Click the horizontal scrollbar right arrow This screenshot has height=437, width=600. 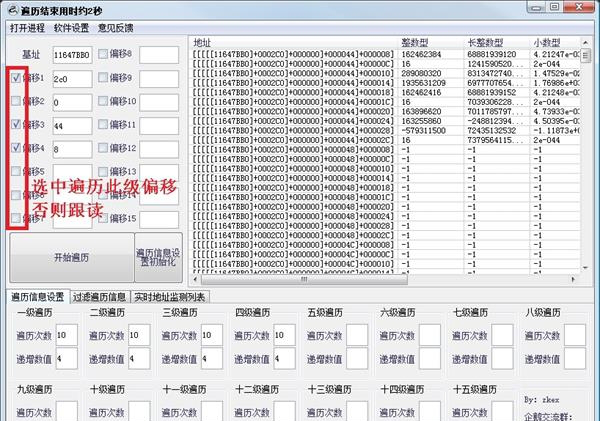point(573,279)
